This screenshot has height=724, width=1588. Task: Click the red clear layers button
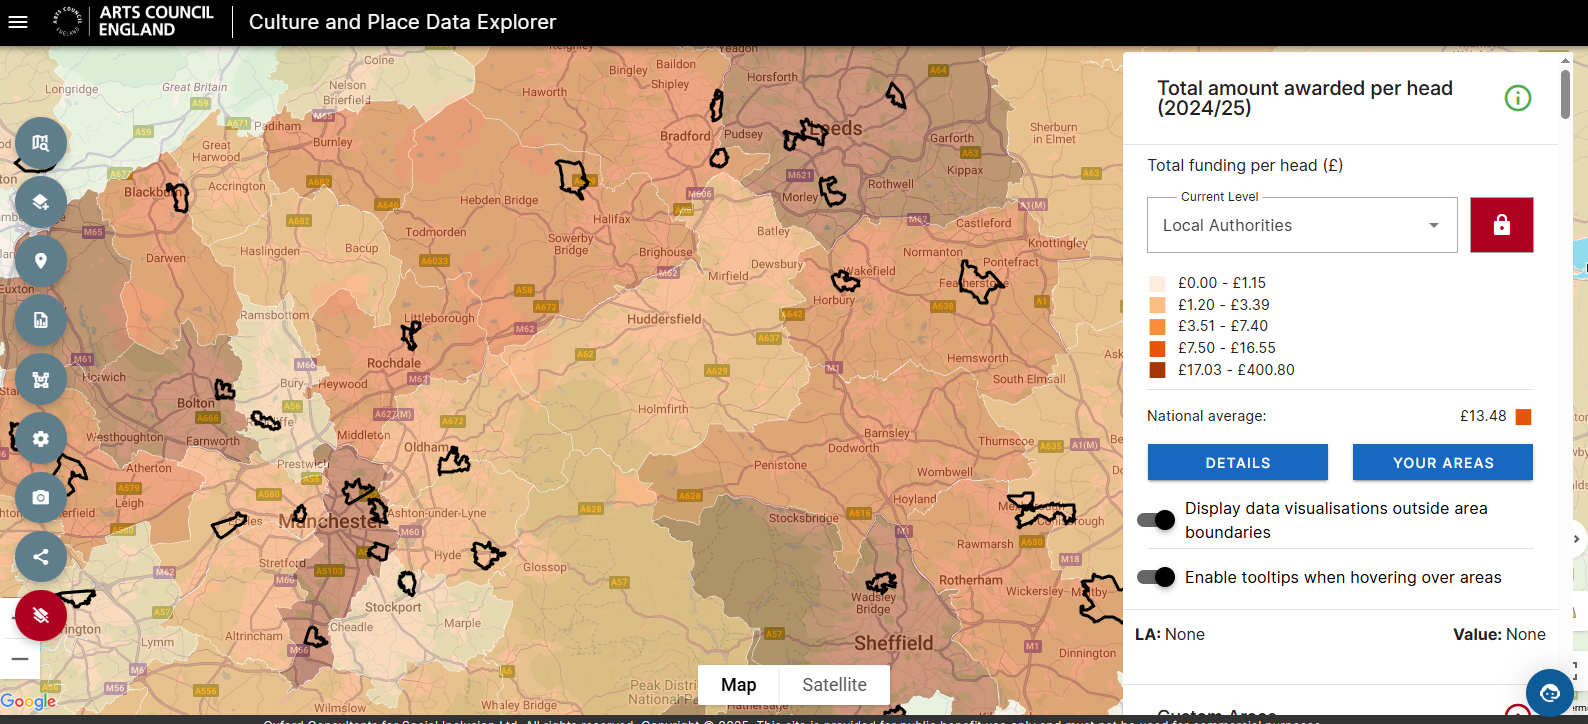point(41,615)
